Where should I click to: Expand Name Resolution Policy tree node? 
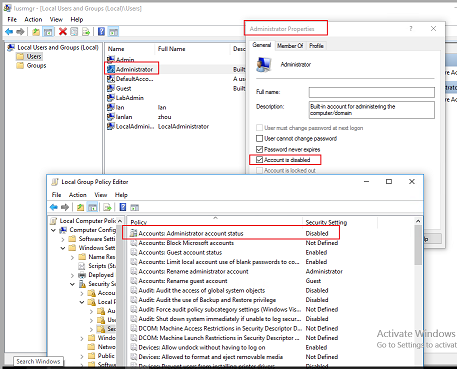pos(72,257)
